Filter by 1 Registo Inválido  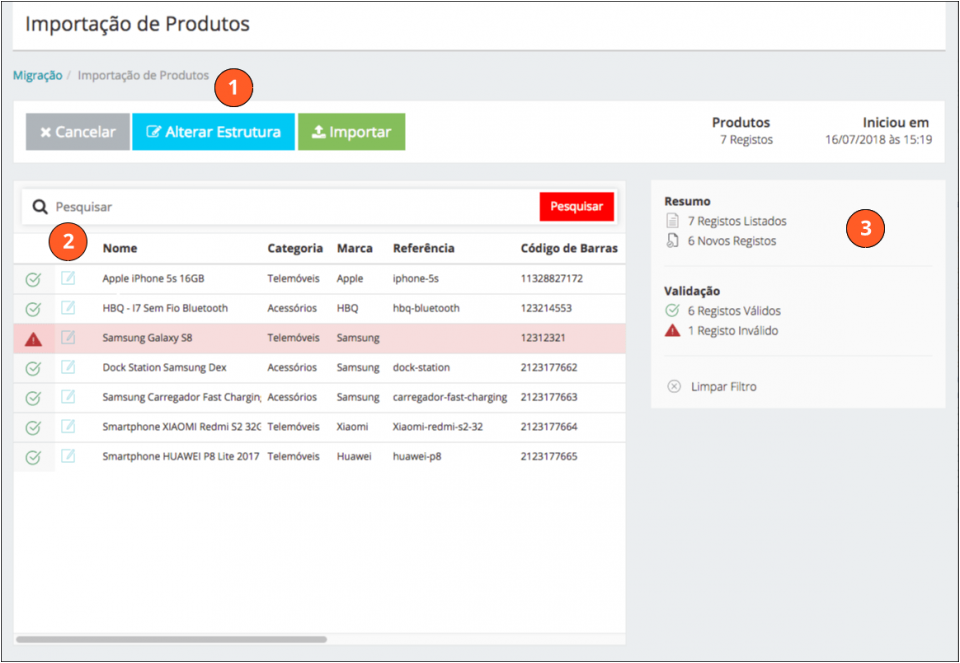(732, 331)
